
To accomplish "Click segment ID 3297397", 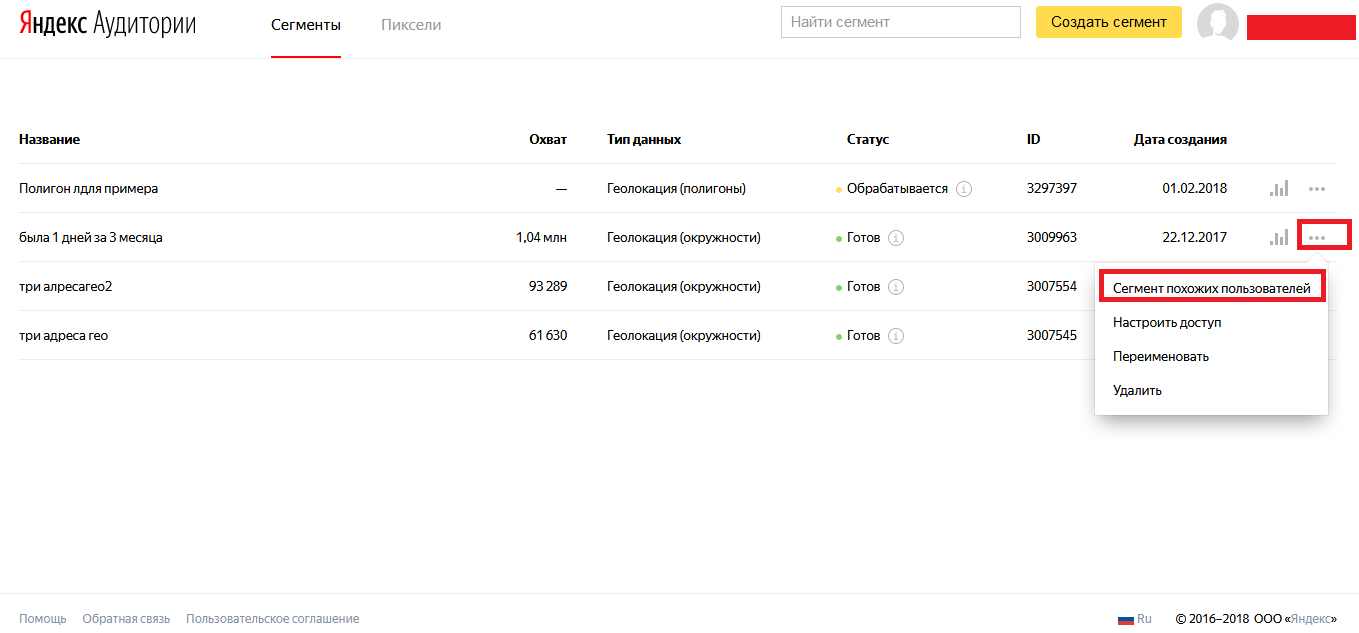I will click(x=1052, y=188).
